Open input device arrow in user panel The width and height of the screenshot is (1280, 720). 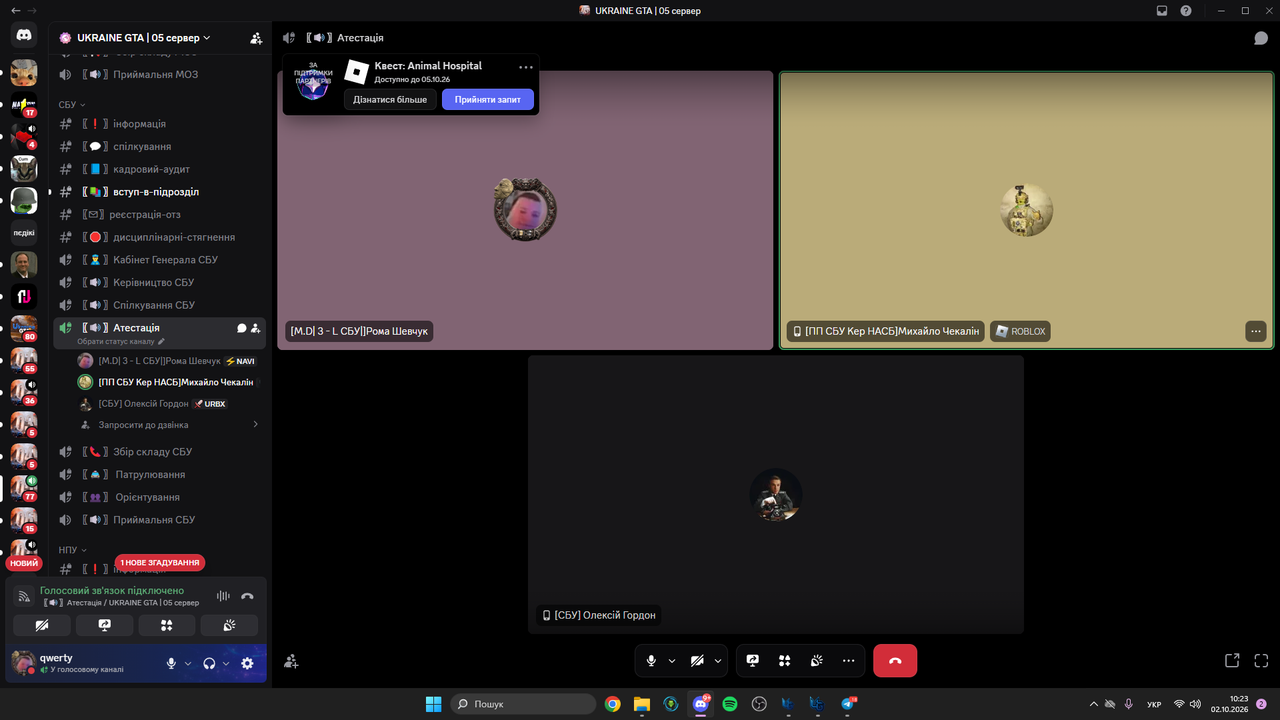187,663
